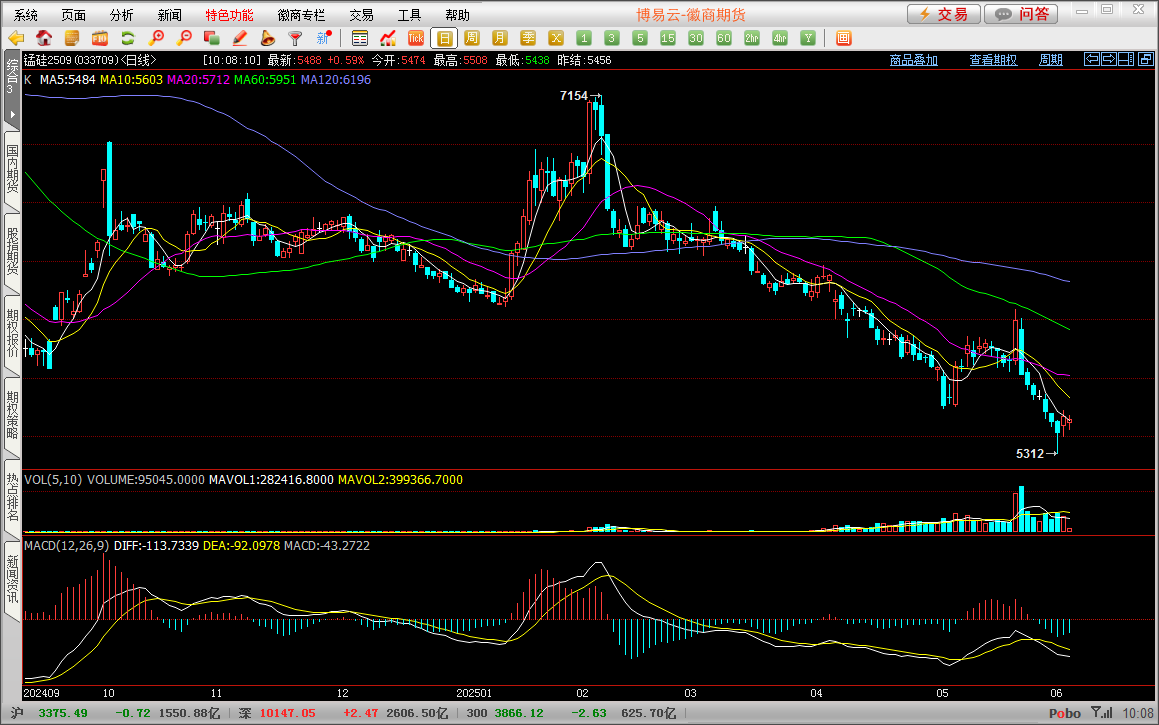Screen dimensions: 1159x725
Task: Select the red pencil drawing tool
Action: 239,38
